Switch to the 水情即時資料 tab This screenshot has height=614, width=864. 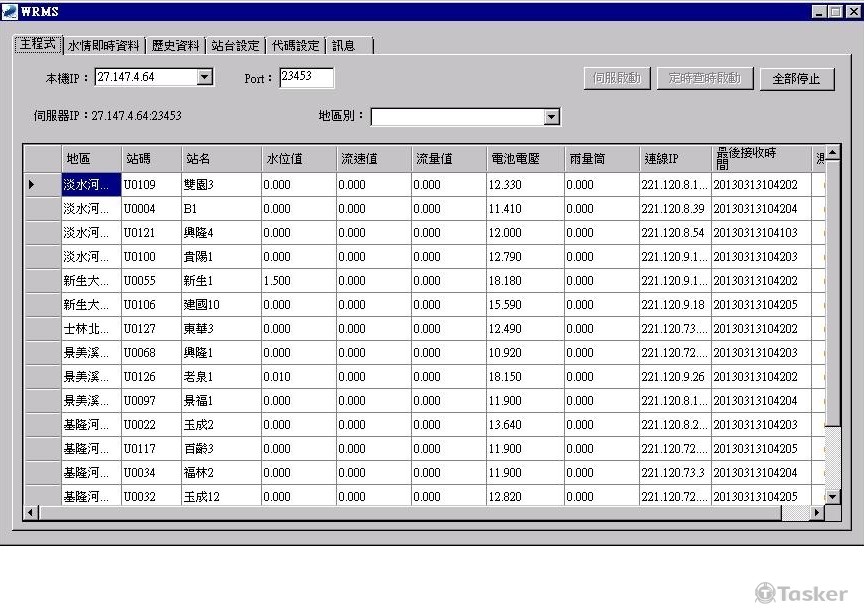point(104,46)
